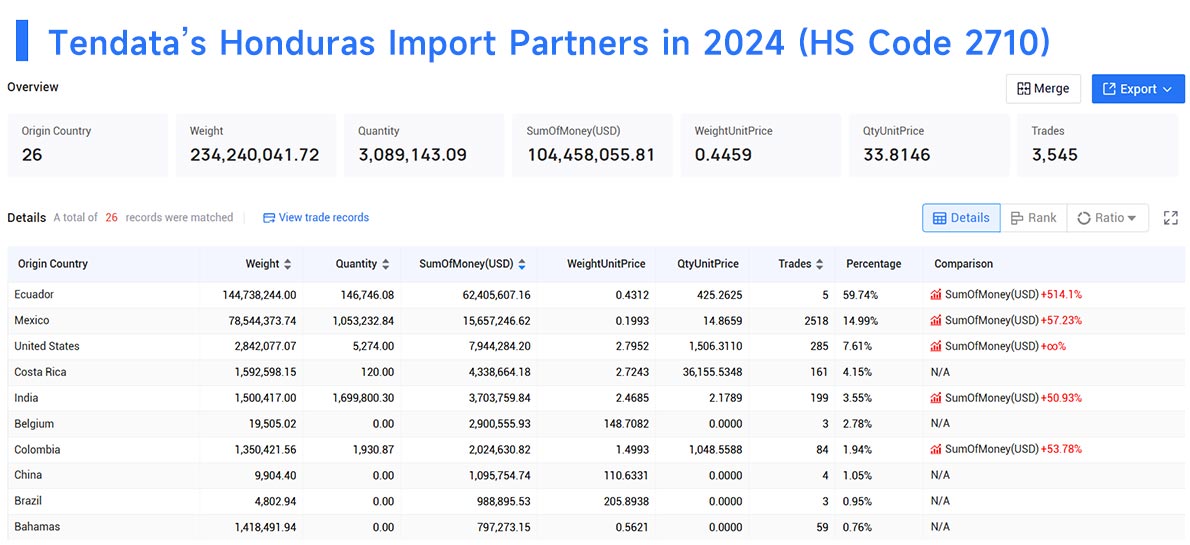Click the trade records icon beside View link
This screenshot has width=1190, height=545.
[x=269, y=218]
